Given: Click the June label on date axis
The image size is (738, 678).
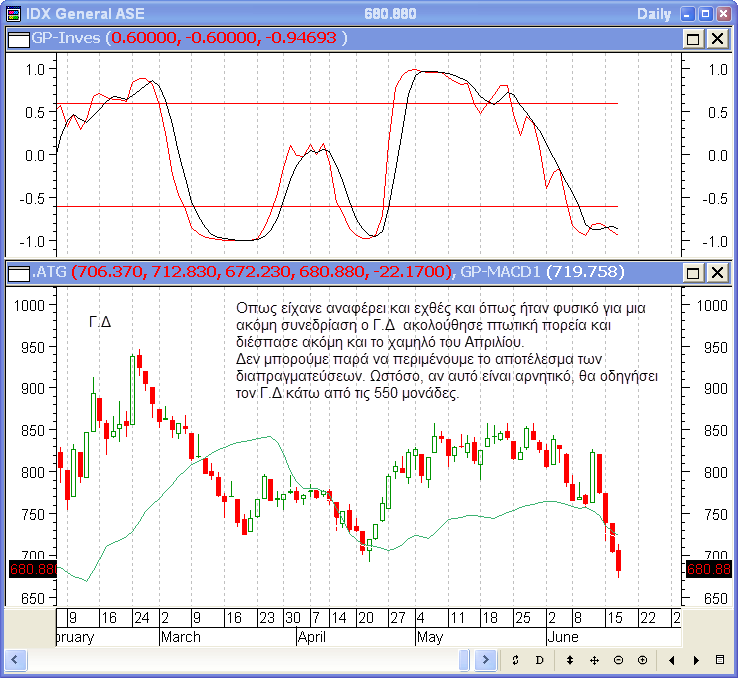Looking at the screenshot, I should click(x=563, y=637).
